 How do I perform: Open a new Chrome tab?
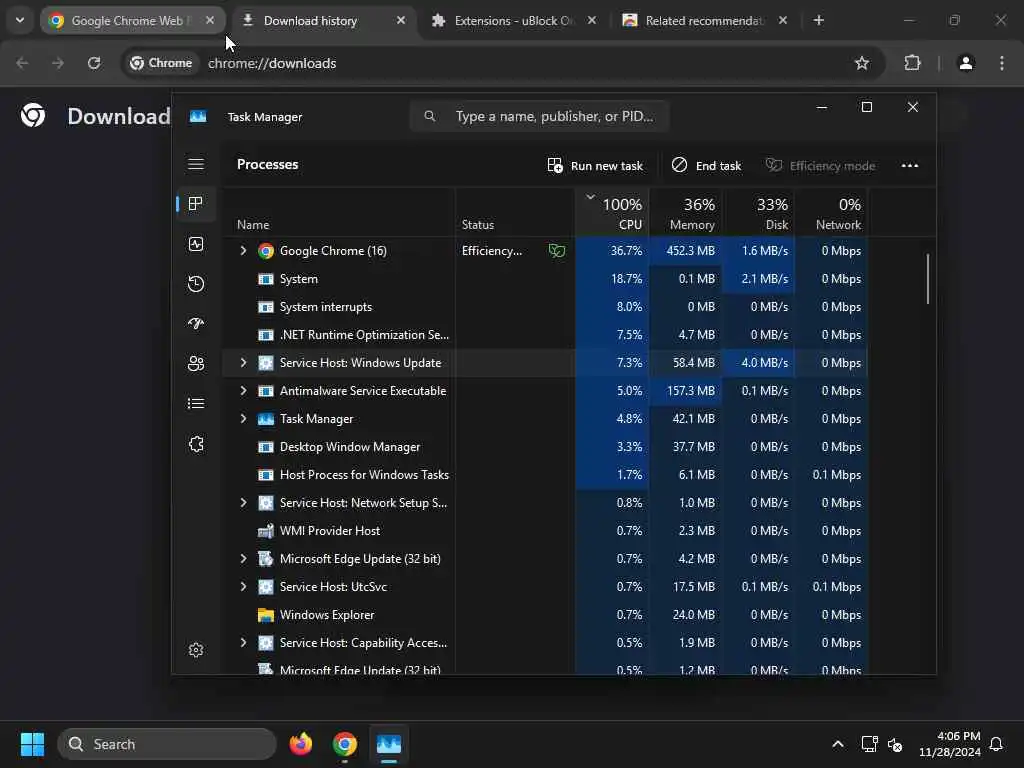pyautogui.click(x=818, y=20)
